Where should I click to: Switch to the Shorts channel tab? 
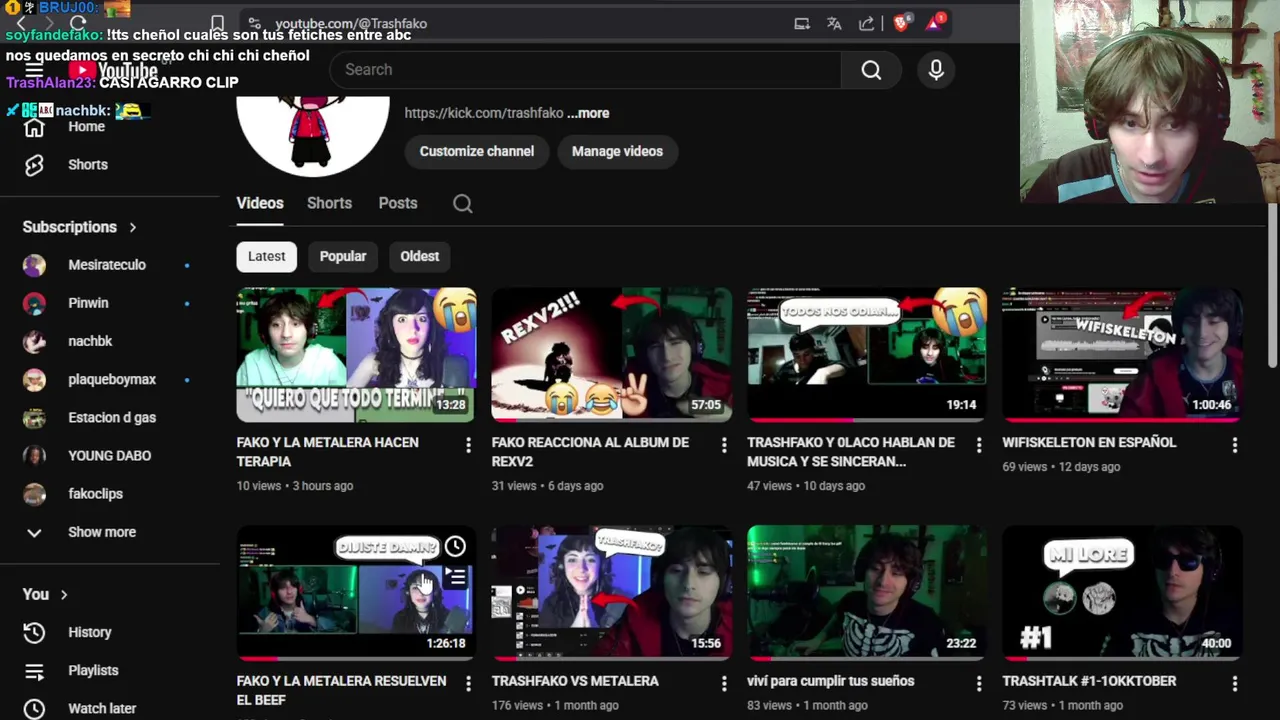click(x=329, y=203)
